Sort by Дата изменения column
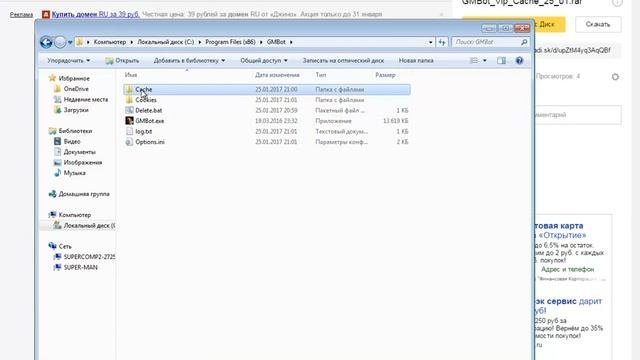640x360 pixels. (x=277, y=75)
